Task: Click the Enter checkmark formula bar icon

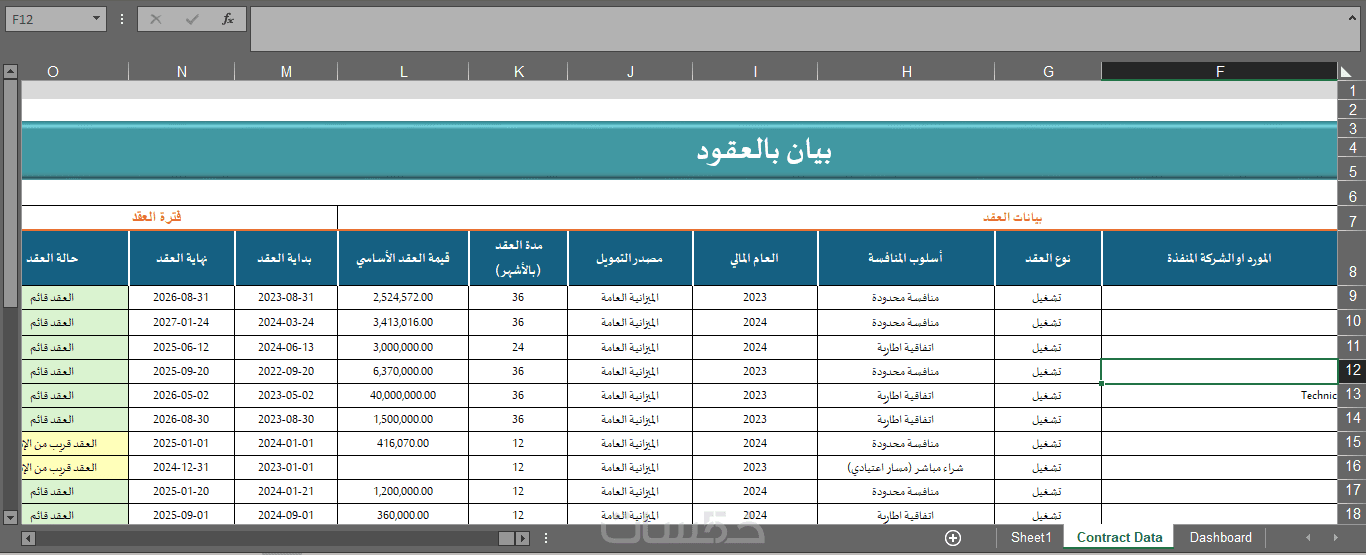Action: (192, 19)
